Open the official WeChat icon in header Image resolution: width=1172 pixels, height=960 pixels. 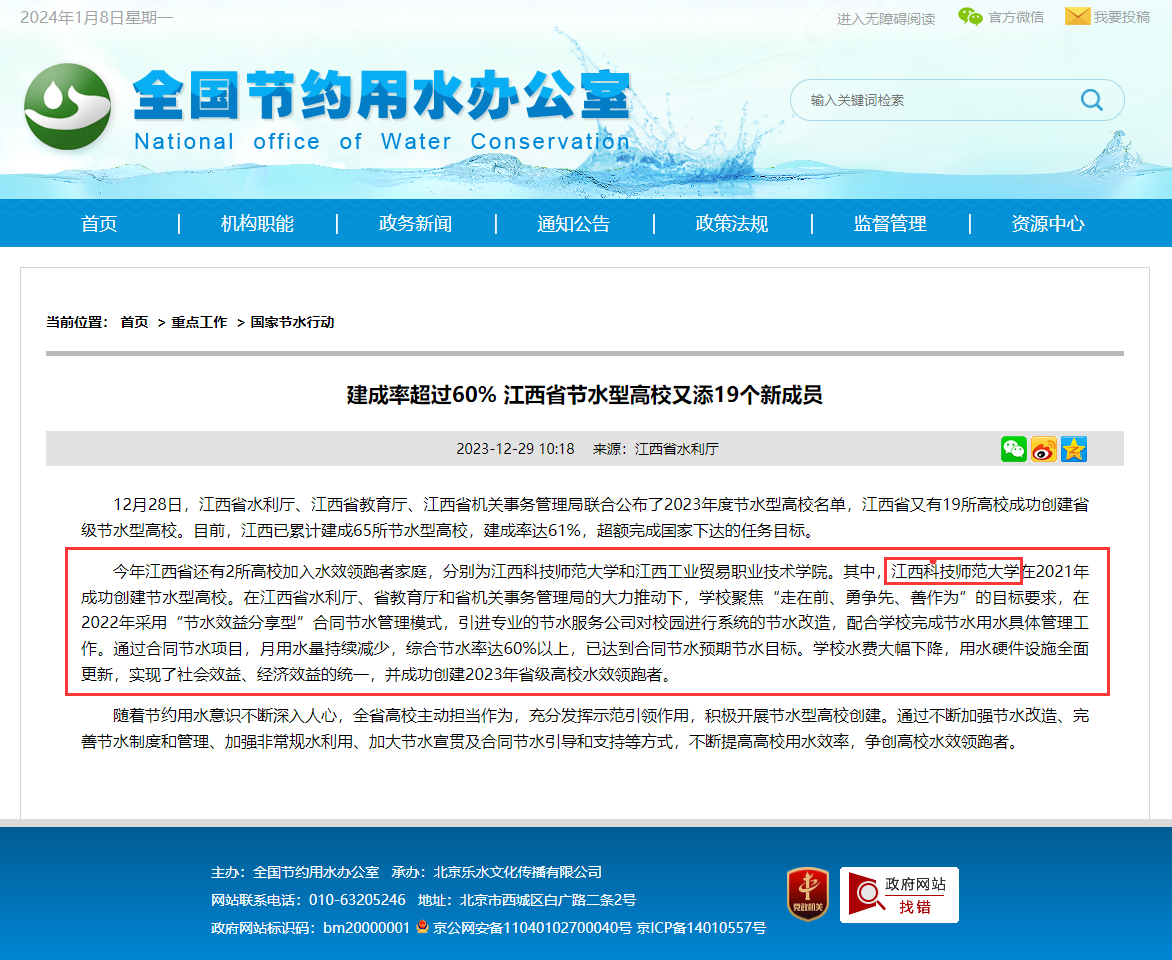coord(970,16)
